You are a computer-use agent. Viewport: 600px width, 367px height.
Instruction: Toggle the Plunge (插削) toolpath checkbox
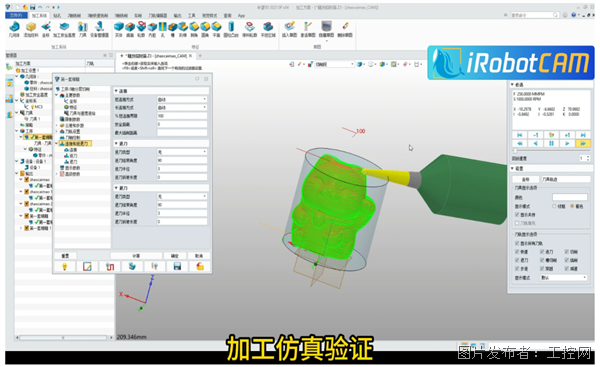click(x=567, y=260)
